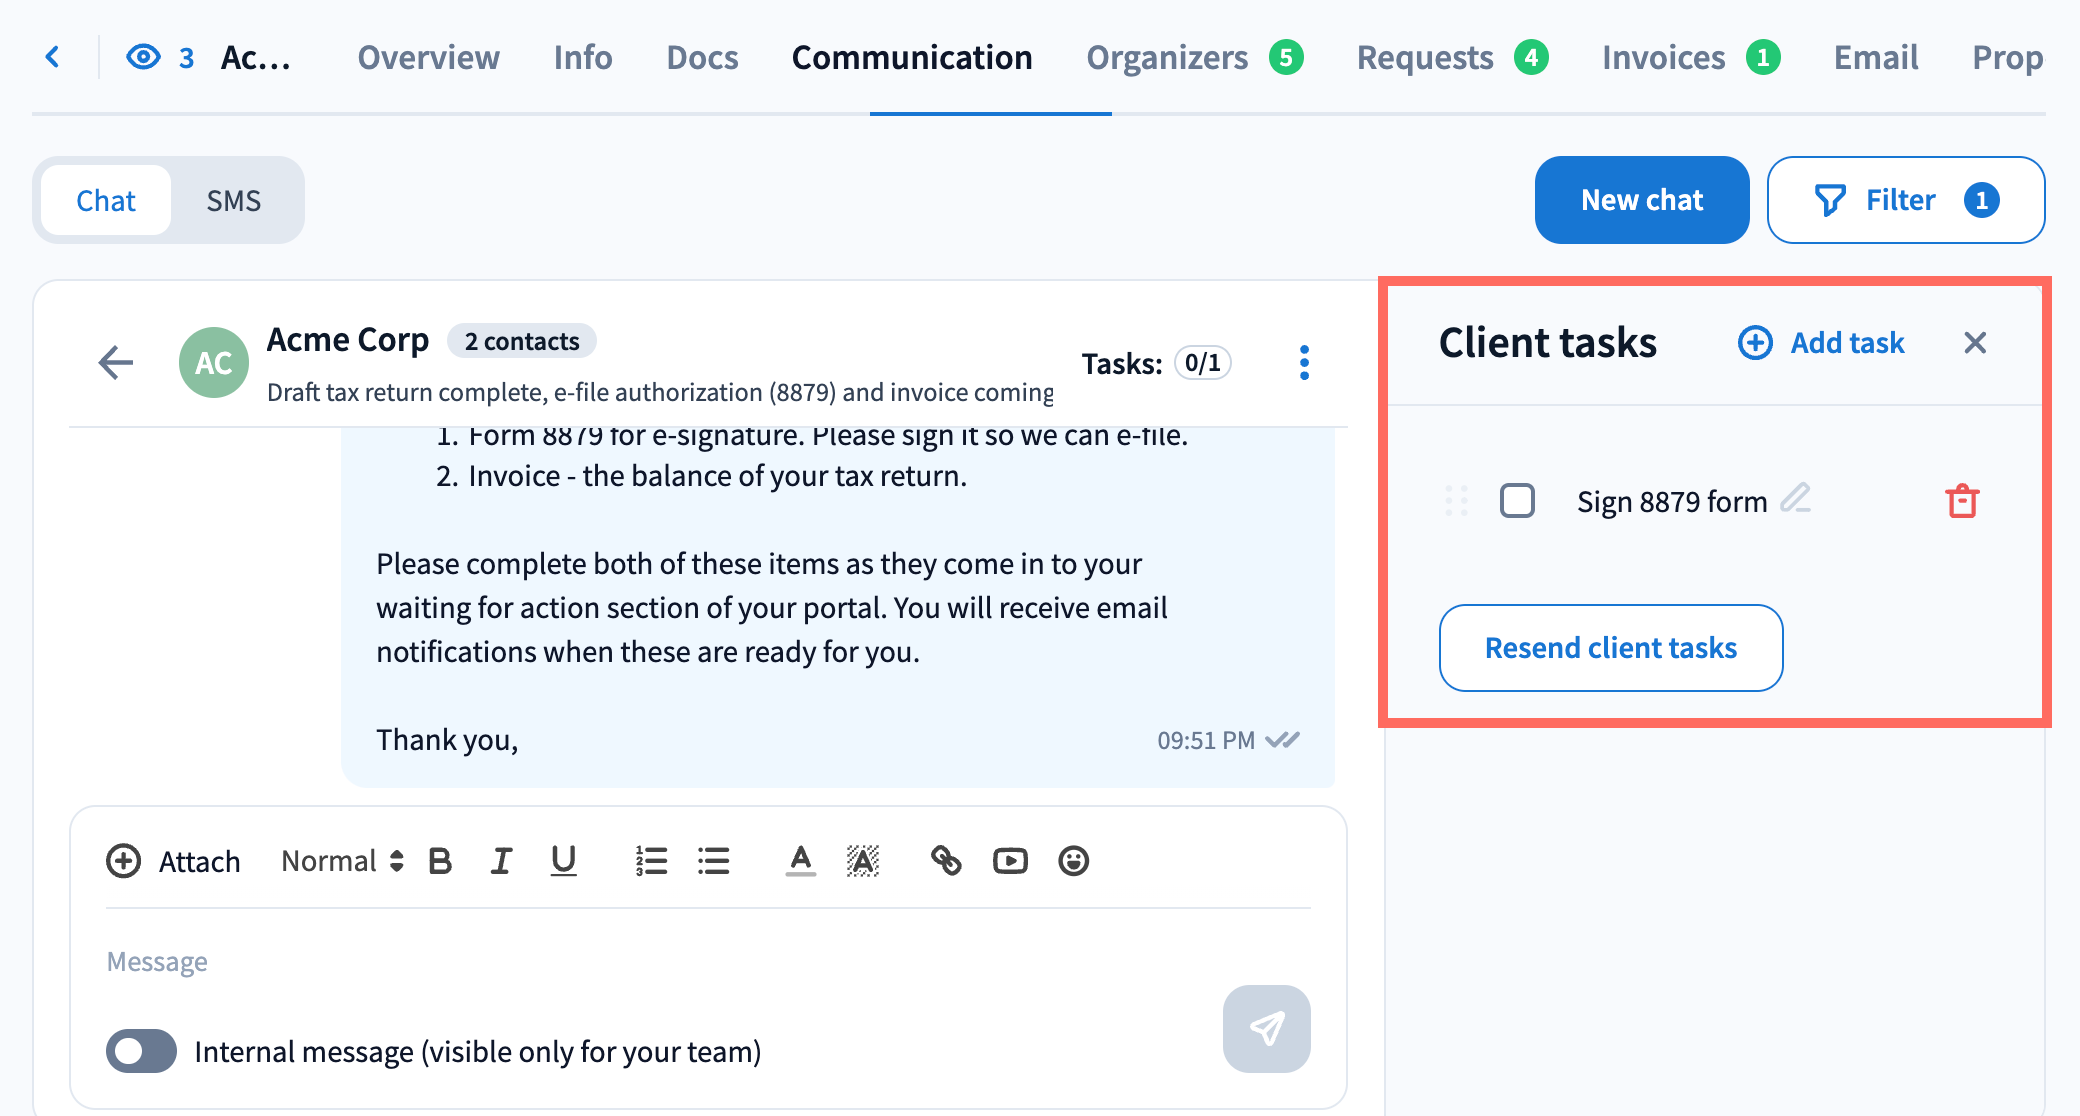The image size is (2080, 1116).
Task: Insert a video into the message
Action: [x=1010, y=861]
